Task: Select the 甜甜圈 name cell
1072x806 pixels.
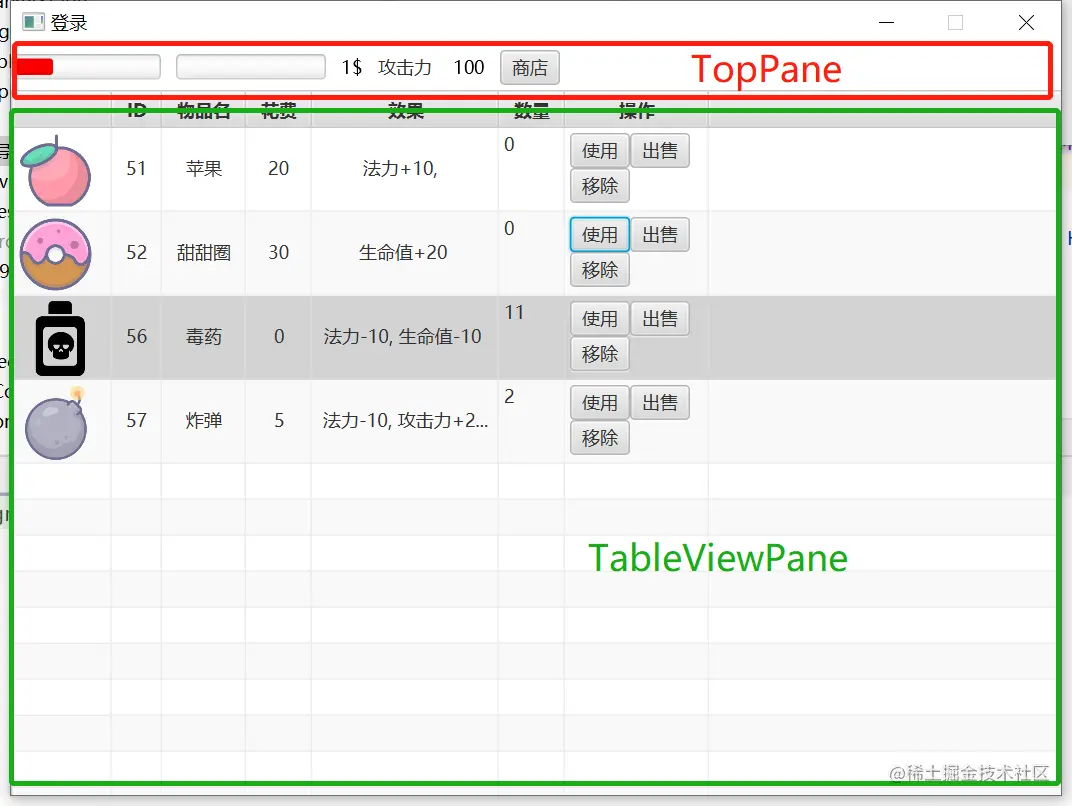Action: (x=204, y=253)
